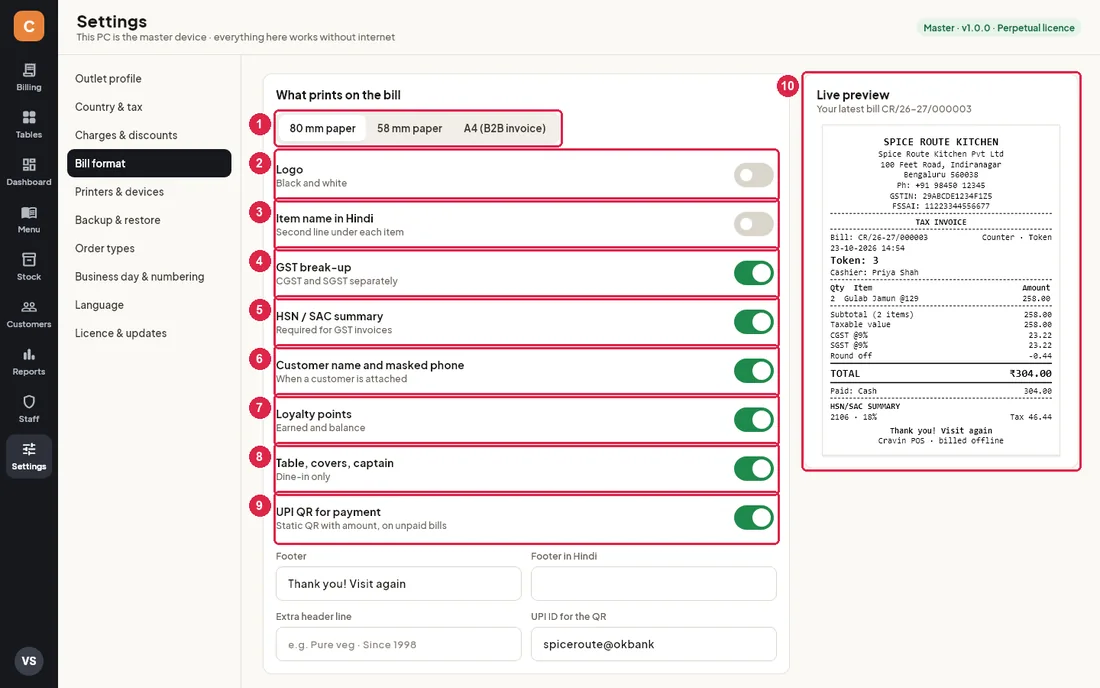This screenshot has height=688, width=1100.
Task: Open the Billing section icon
Action: (x=29, y=77)
